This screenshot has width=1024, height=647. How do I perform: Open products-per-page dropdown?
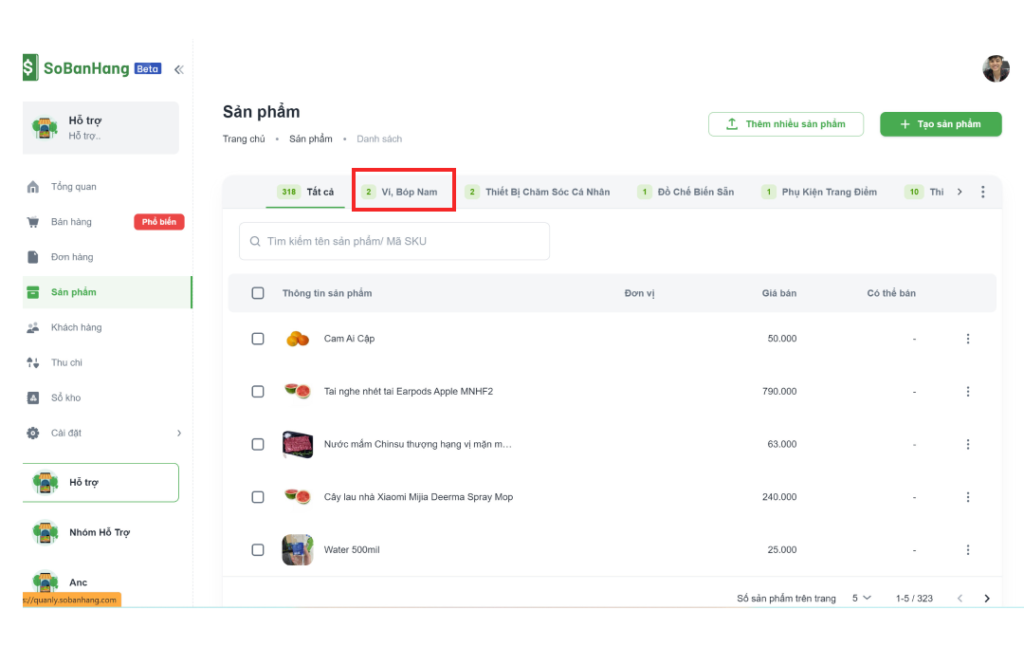[861, 598]
